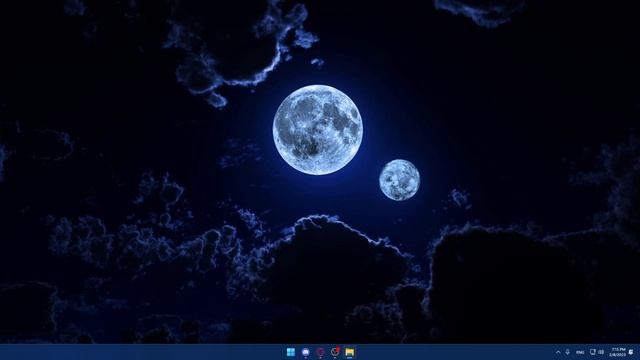Open the notification center icon
This screenshot has width=640, height=360.
pyautogui.click(x=631, y=352)
